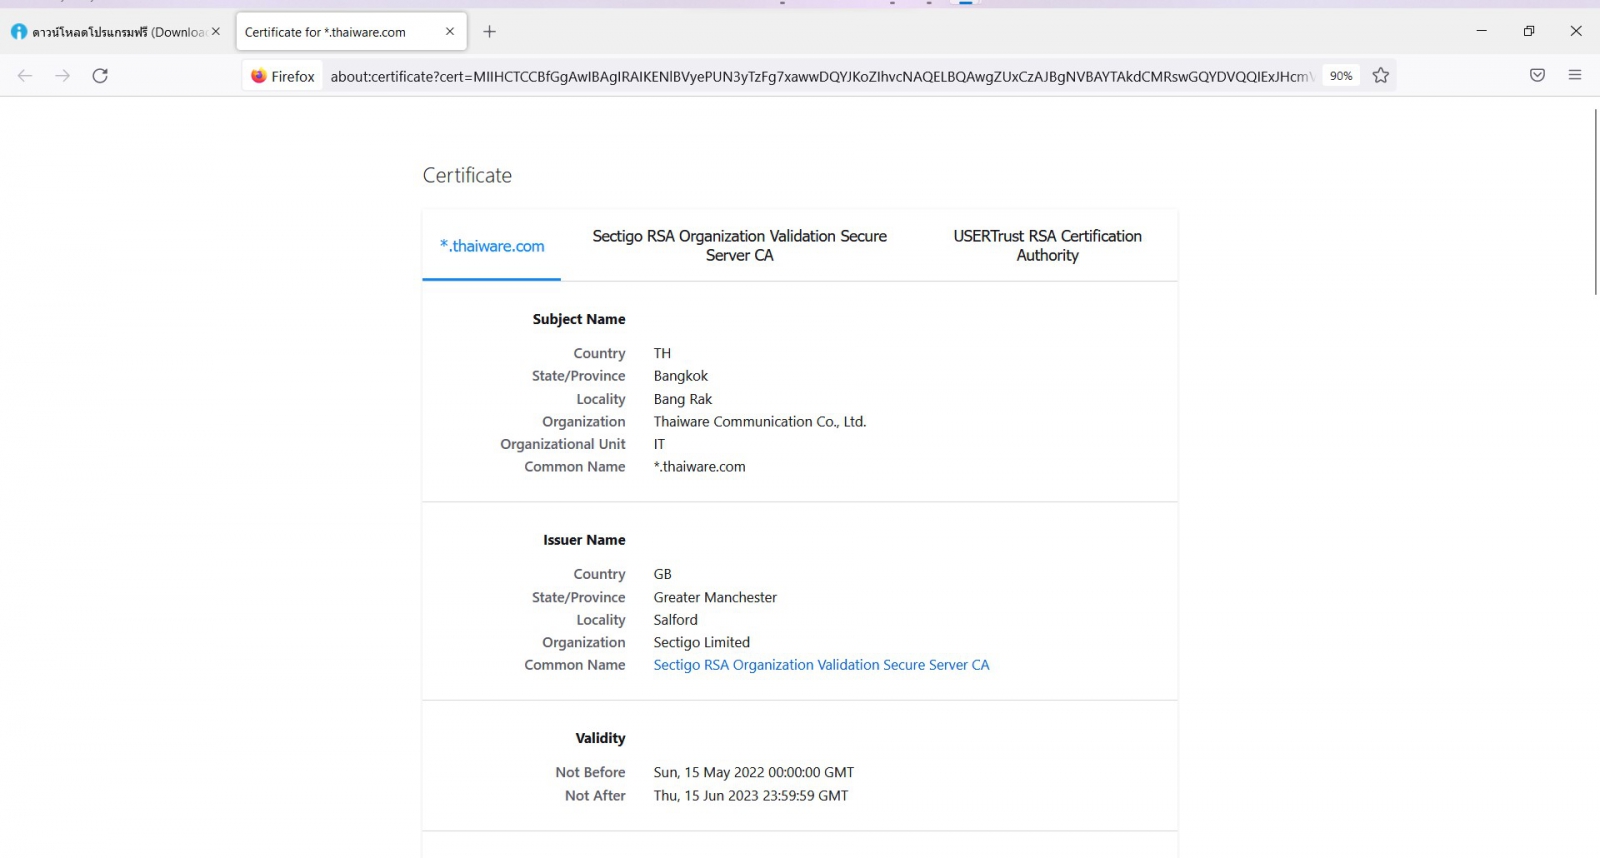Viewport: 1600px width, 858px height.
Task: Close the Firefox window
Action: click(x=1576, y=31)
